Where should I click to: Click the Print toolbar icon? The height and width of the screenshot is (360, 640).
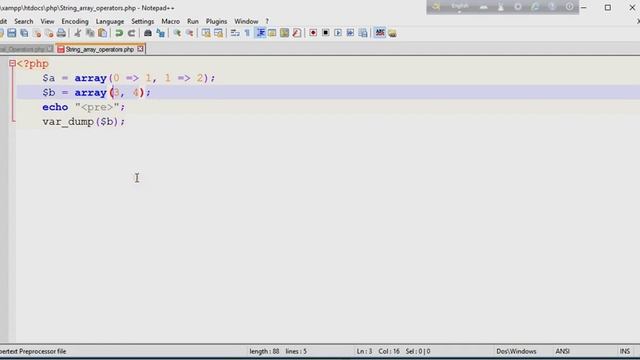[x=61, y=33]
